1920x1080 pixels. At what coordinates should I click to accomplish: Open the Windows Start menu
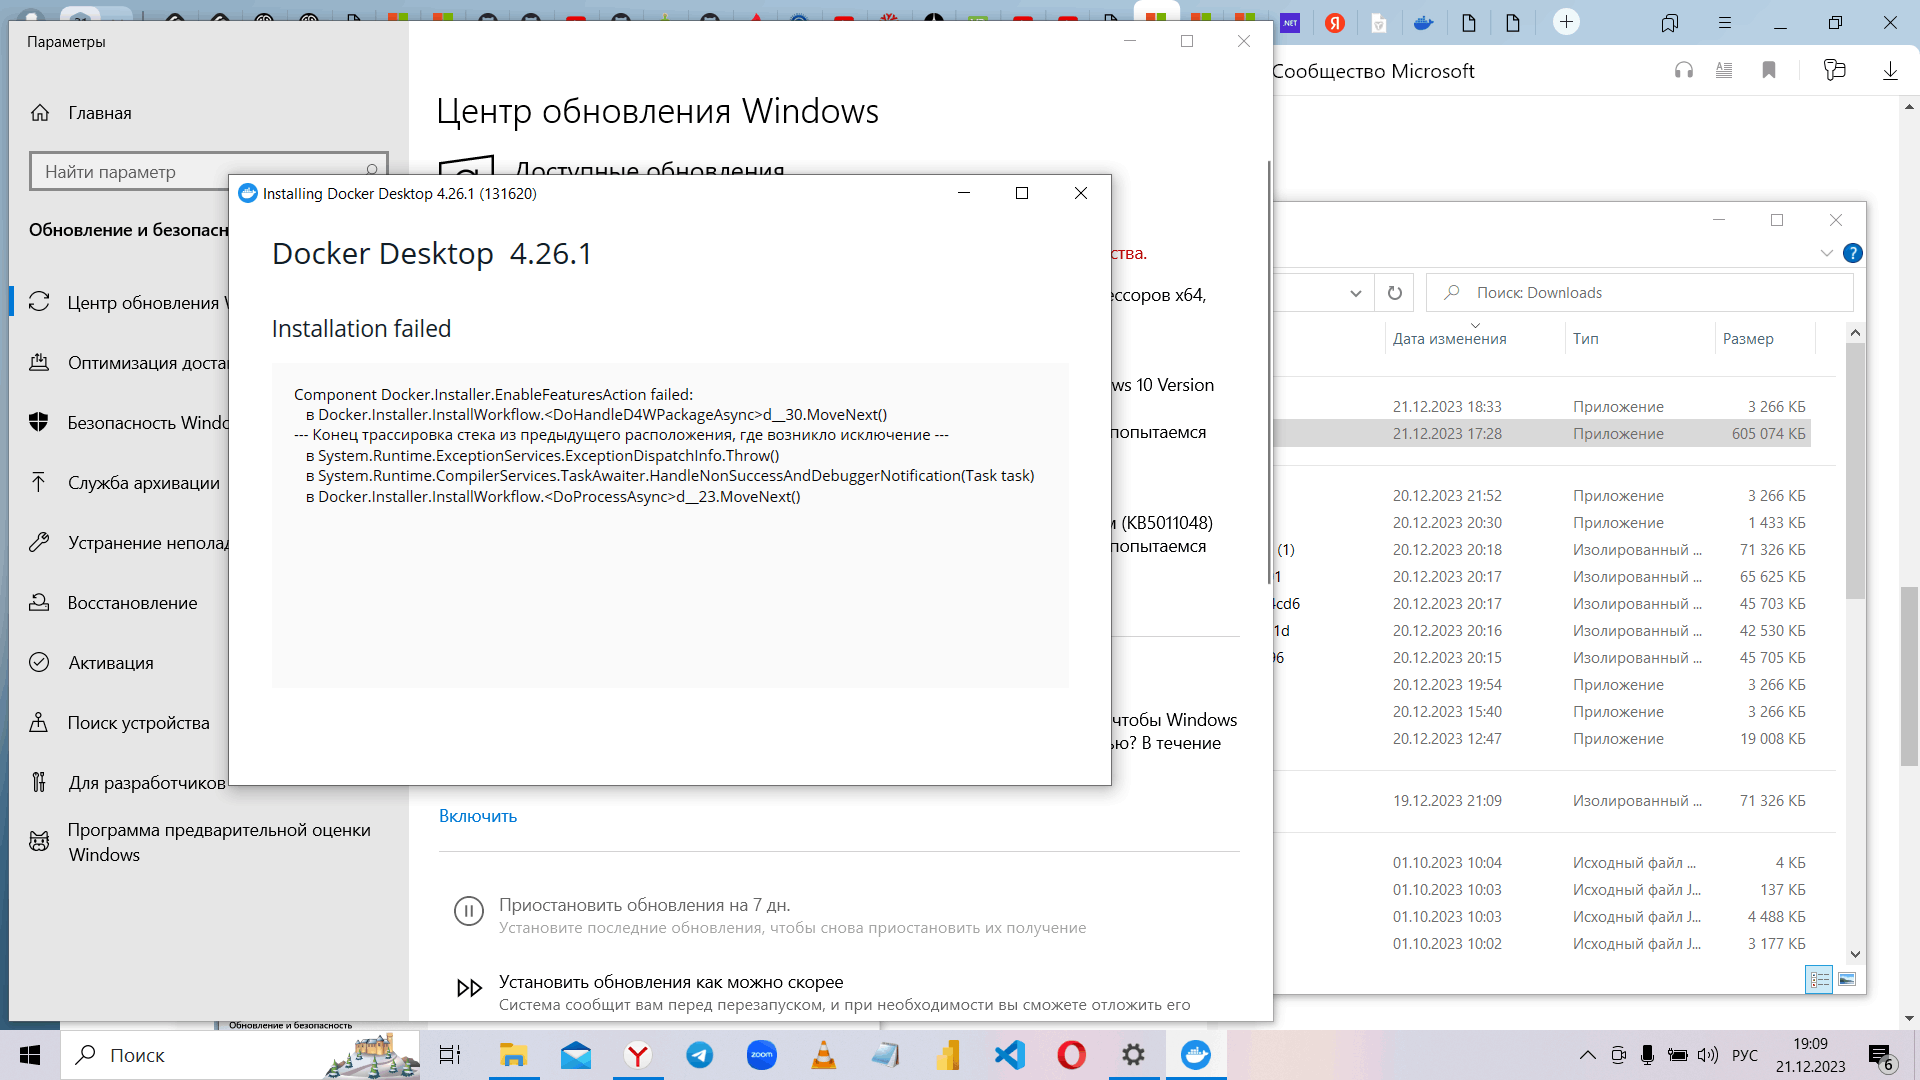30,1055
